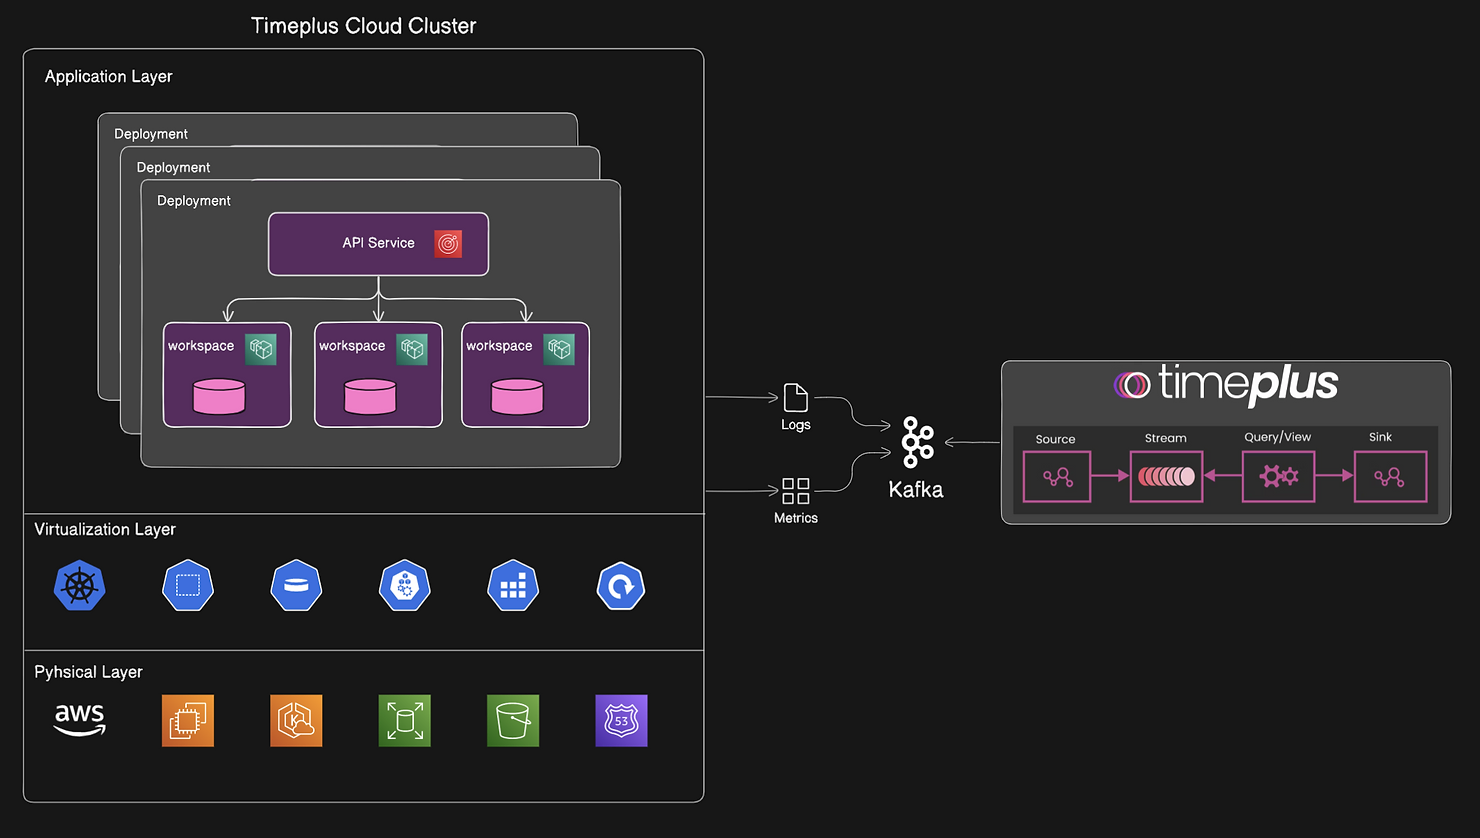Click the 'Virtualization Layer' label
1480x838 pixels.
pos(105,530)
